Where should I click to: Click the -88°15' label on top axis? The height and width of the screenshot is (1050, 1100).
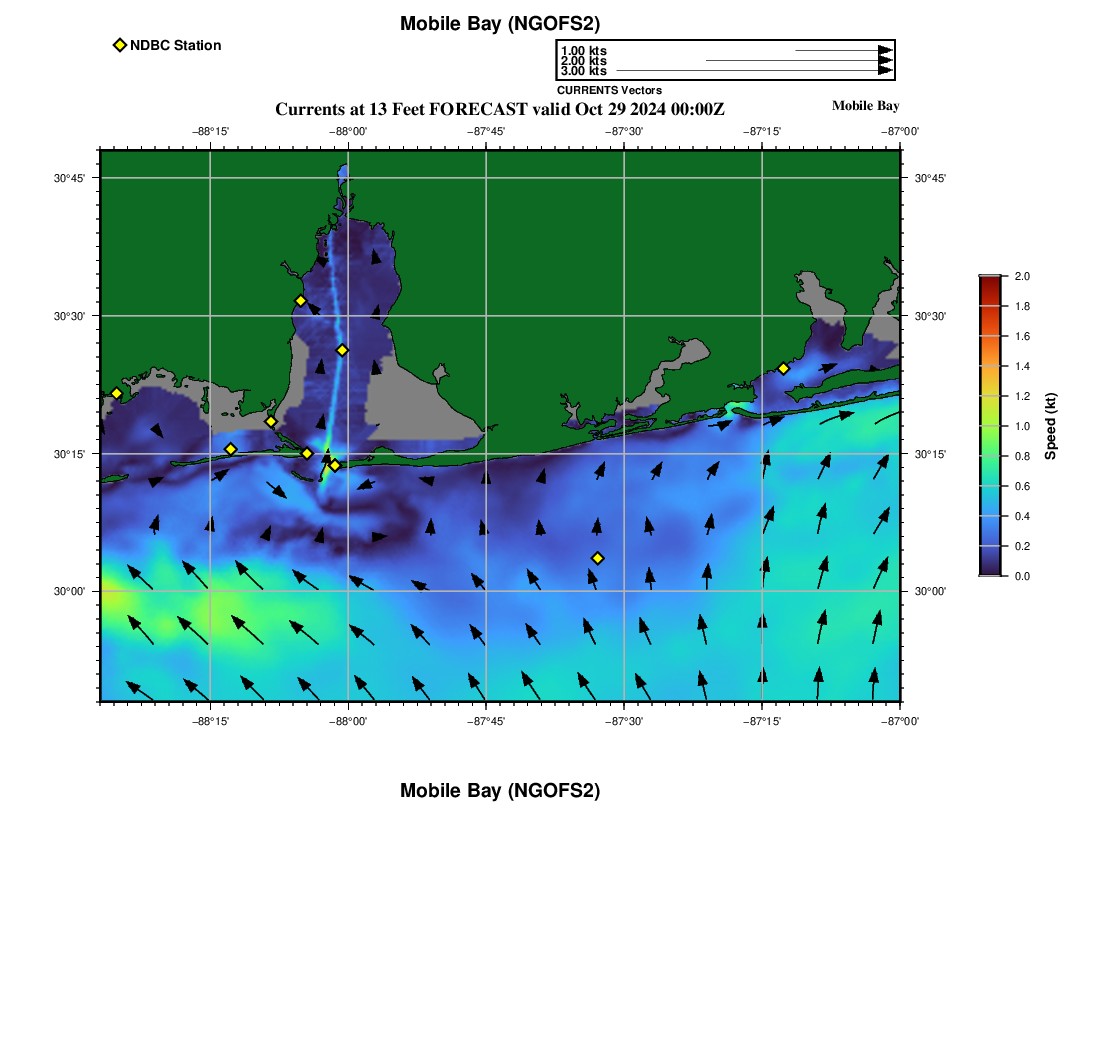pos(210,131)
